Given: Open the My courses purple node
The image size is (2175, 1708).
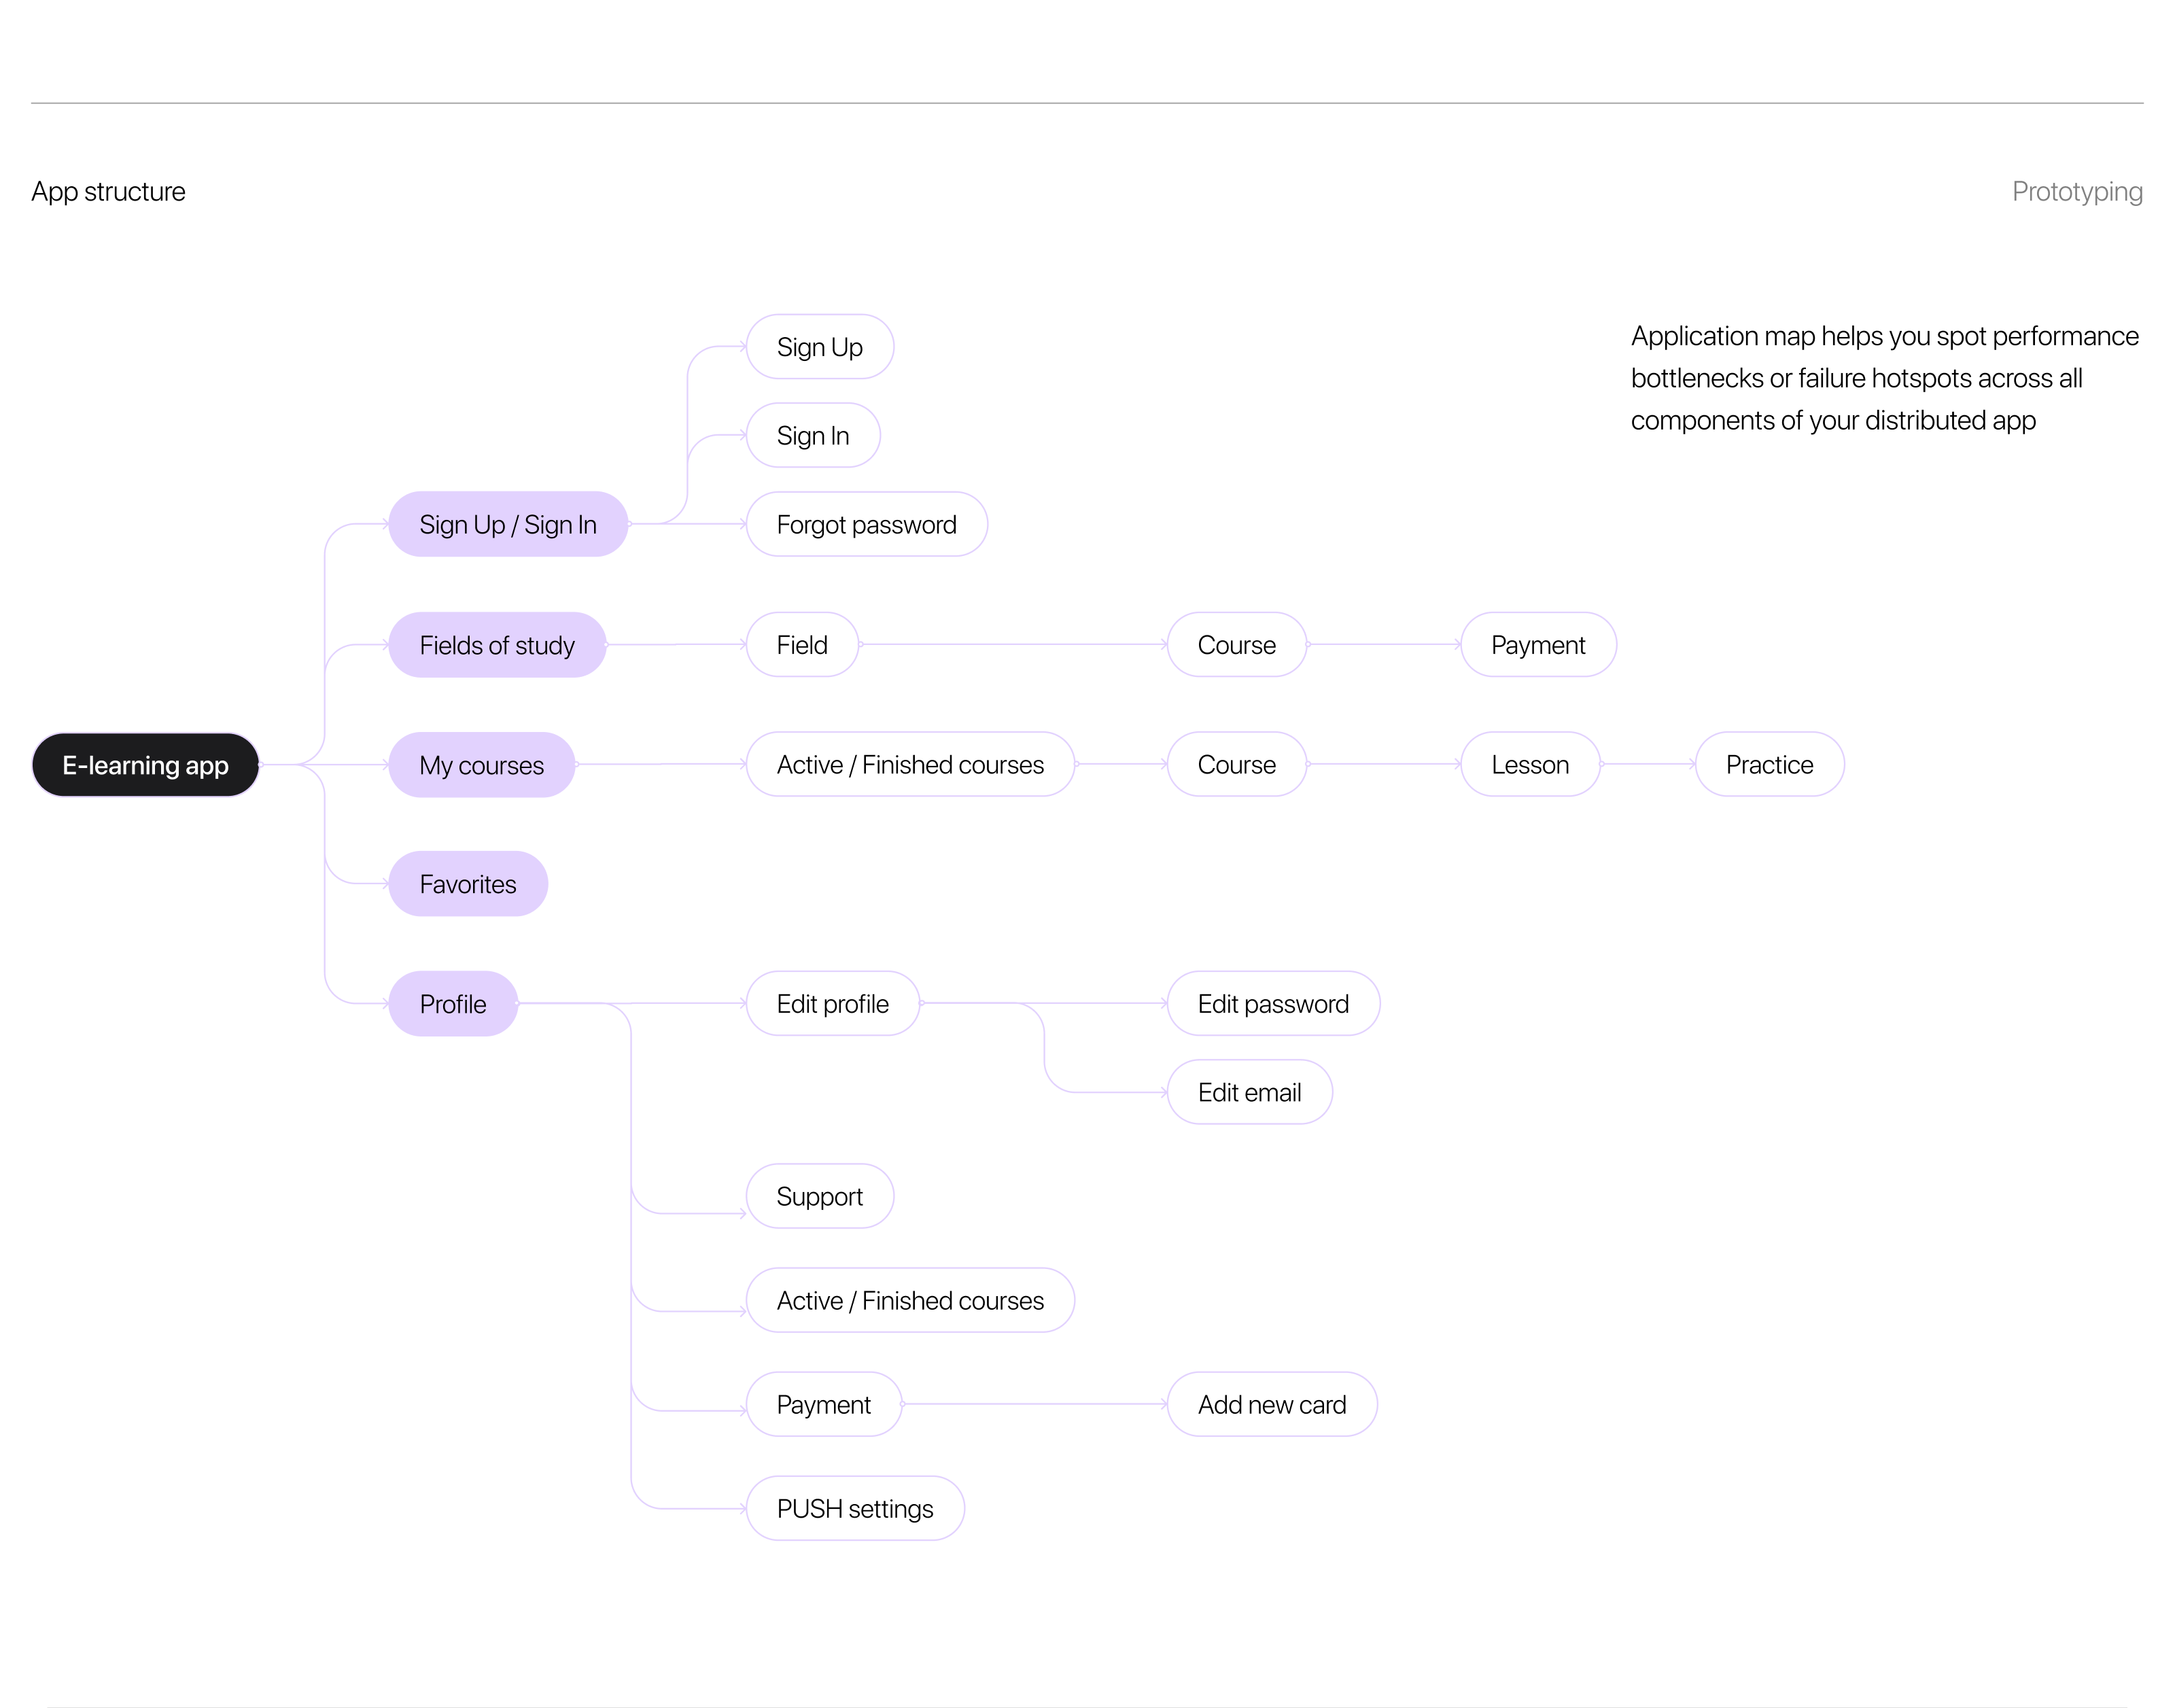Looking at the screenshot, I should pos(481,765).
